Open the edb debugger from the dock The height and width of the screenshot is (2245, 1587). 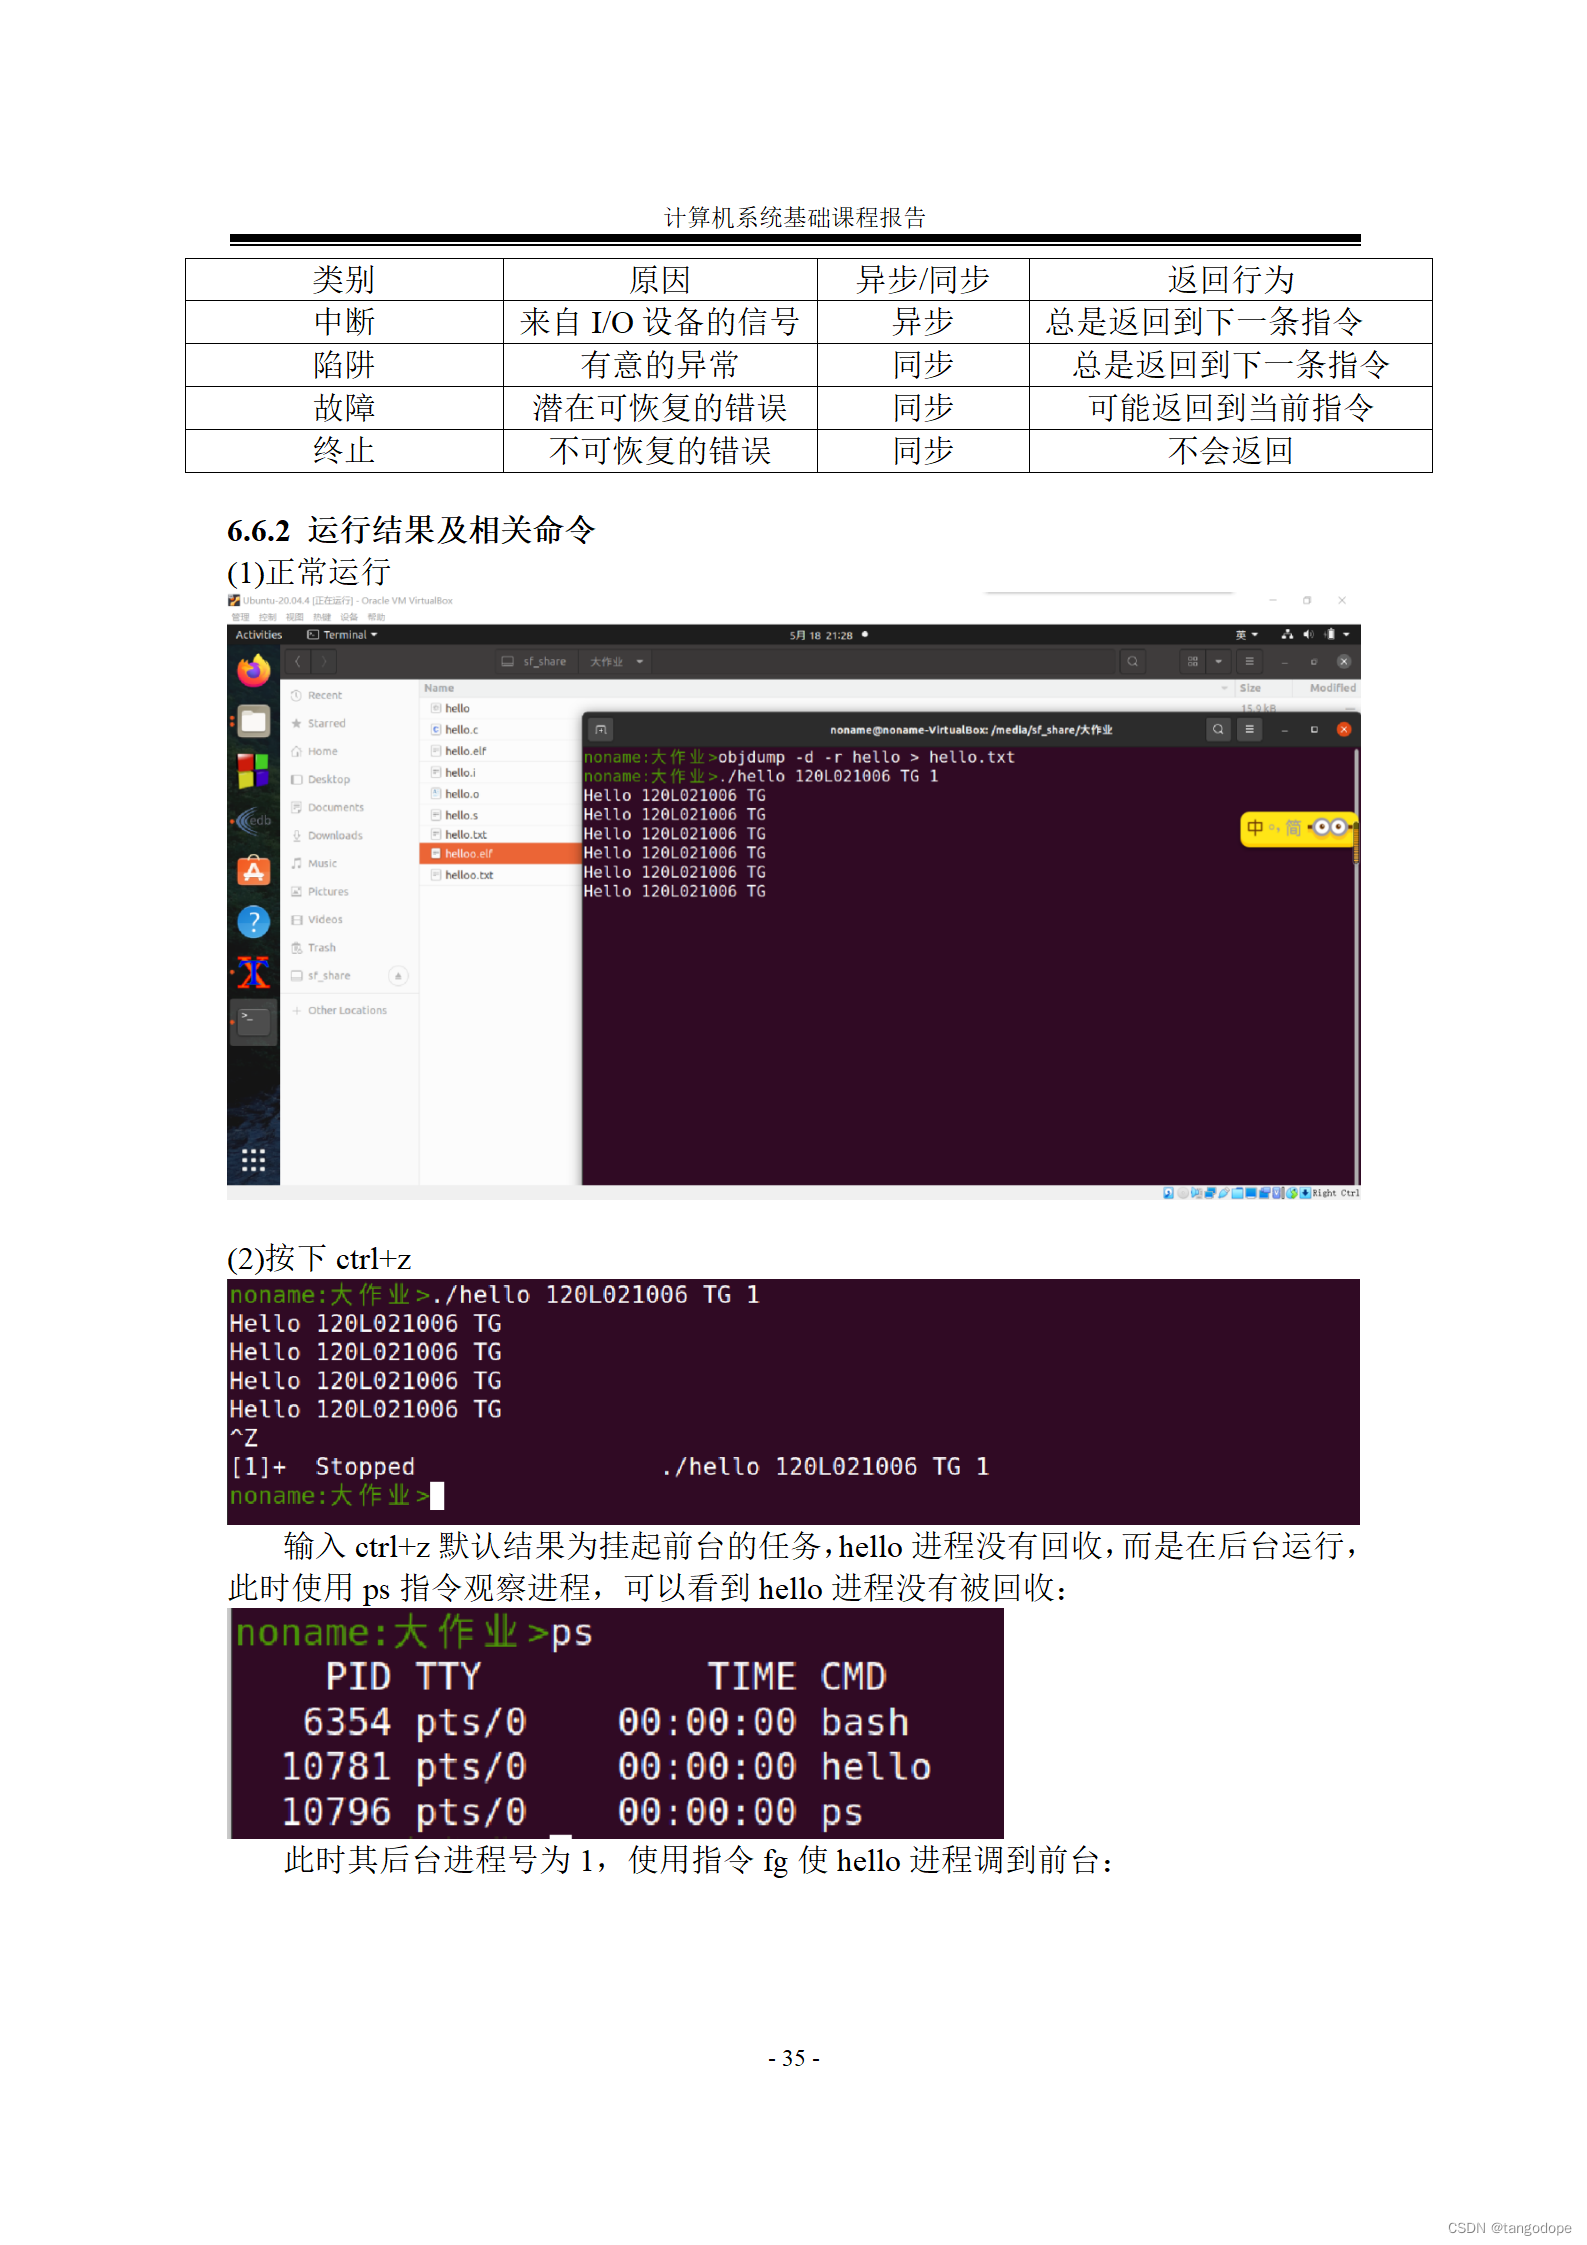pos(254,820)
